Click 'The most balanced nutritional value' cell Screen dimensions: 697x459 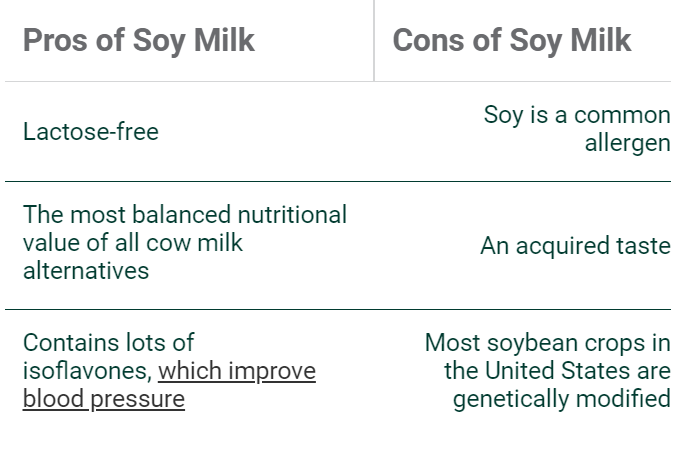184,243
